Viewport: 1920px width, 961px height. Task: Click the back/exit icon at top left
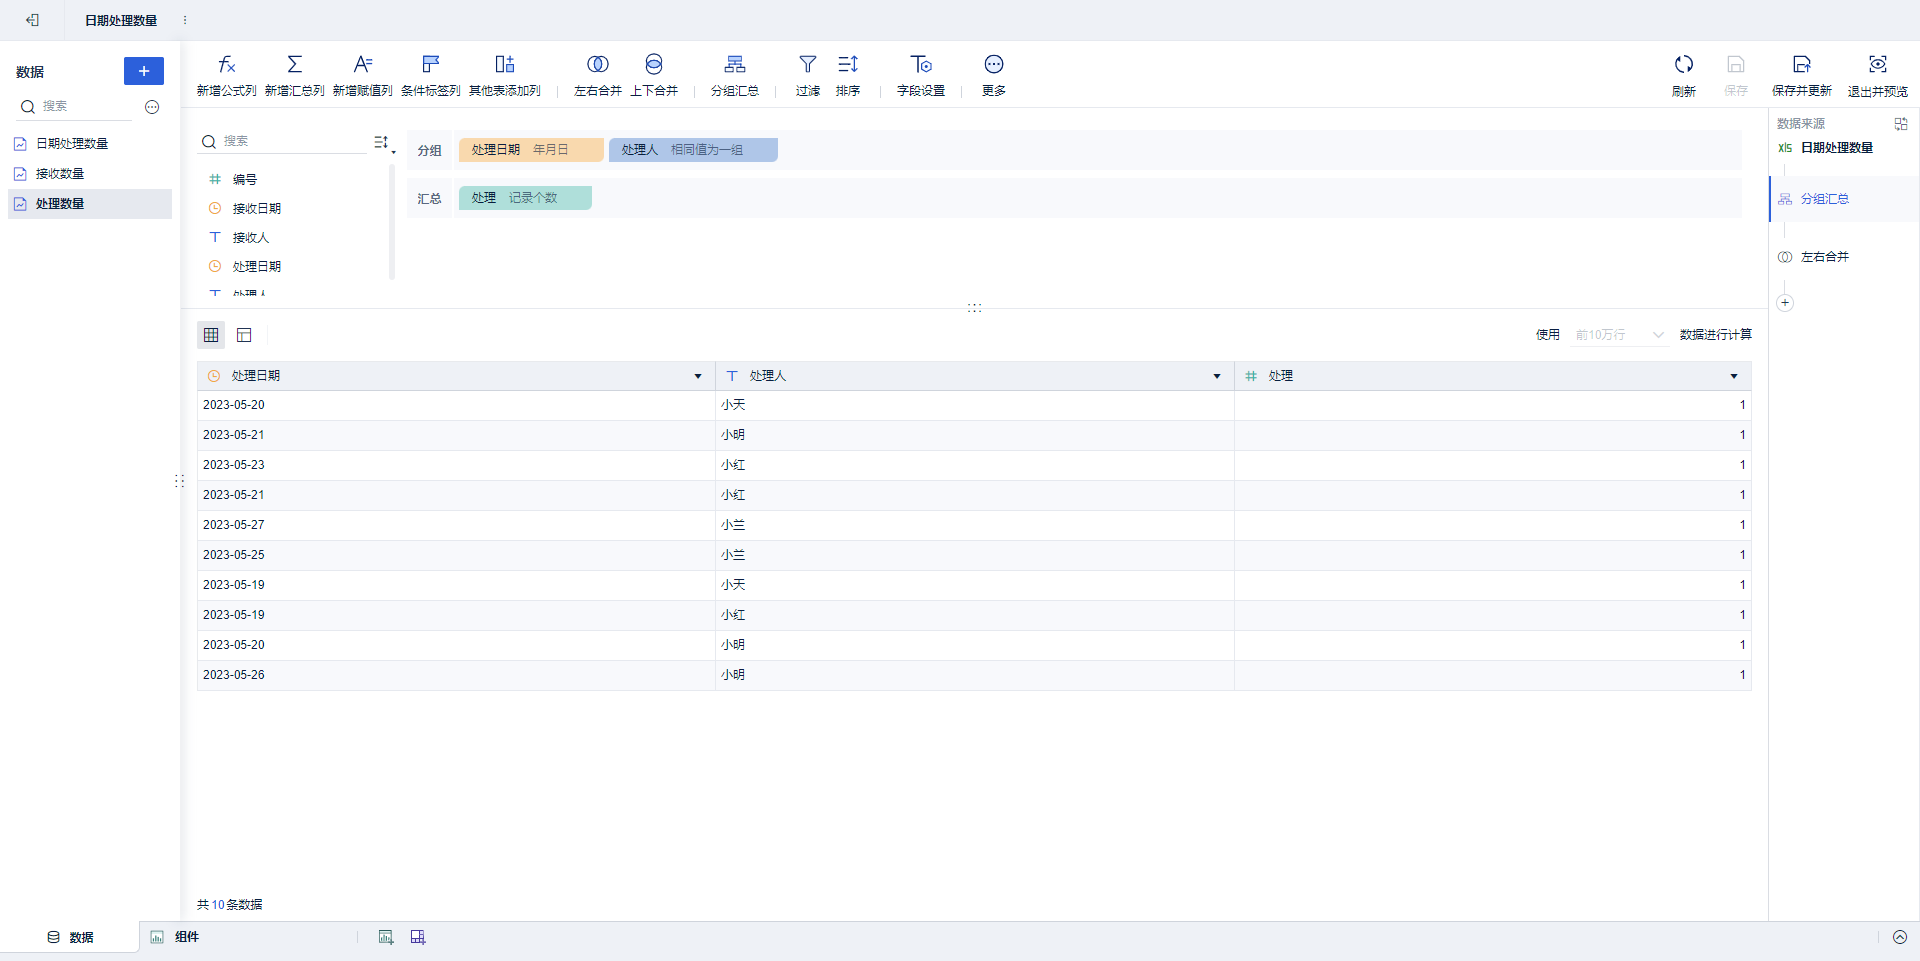coord(32,20)
